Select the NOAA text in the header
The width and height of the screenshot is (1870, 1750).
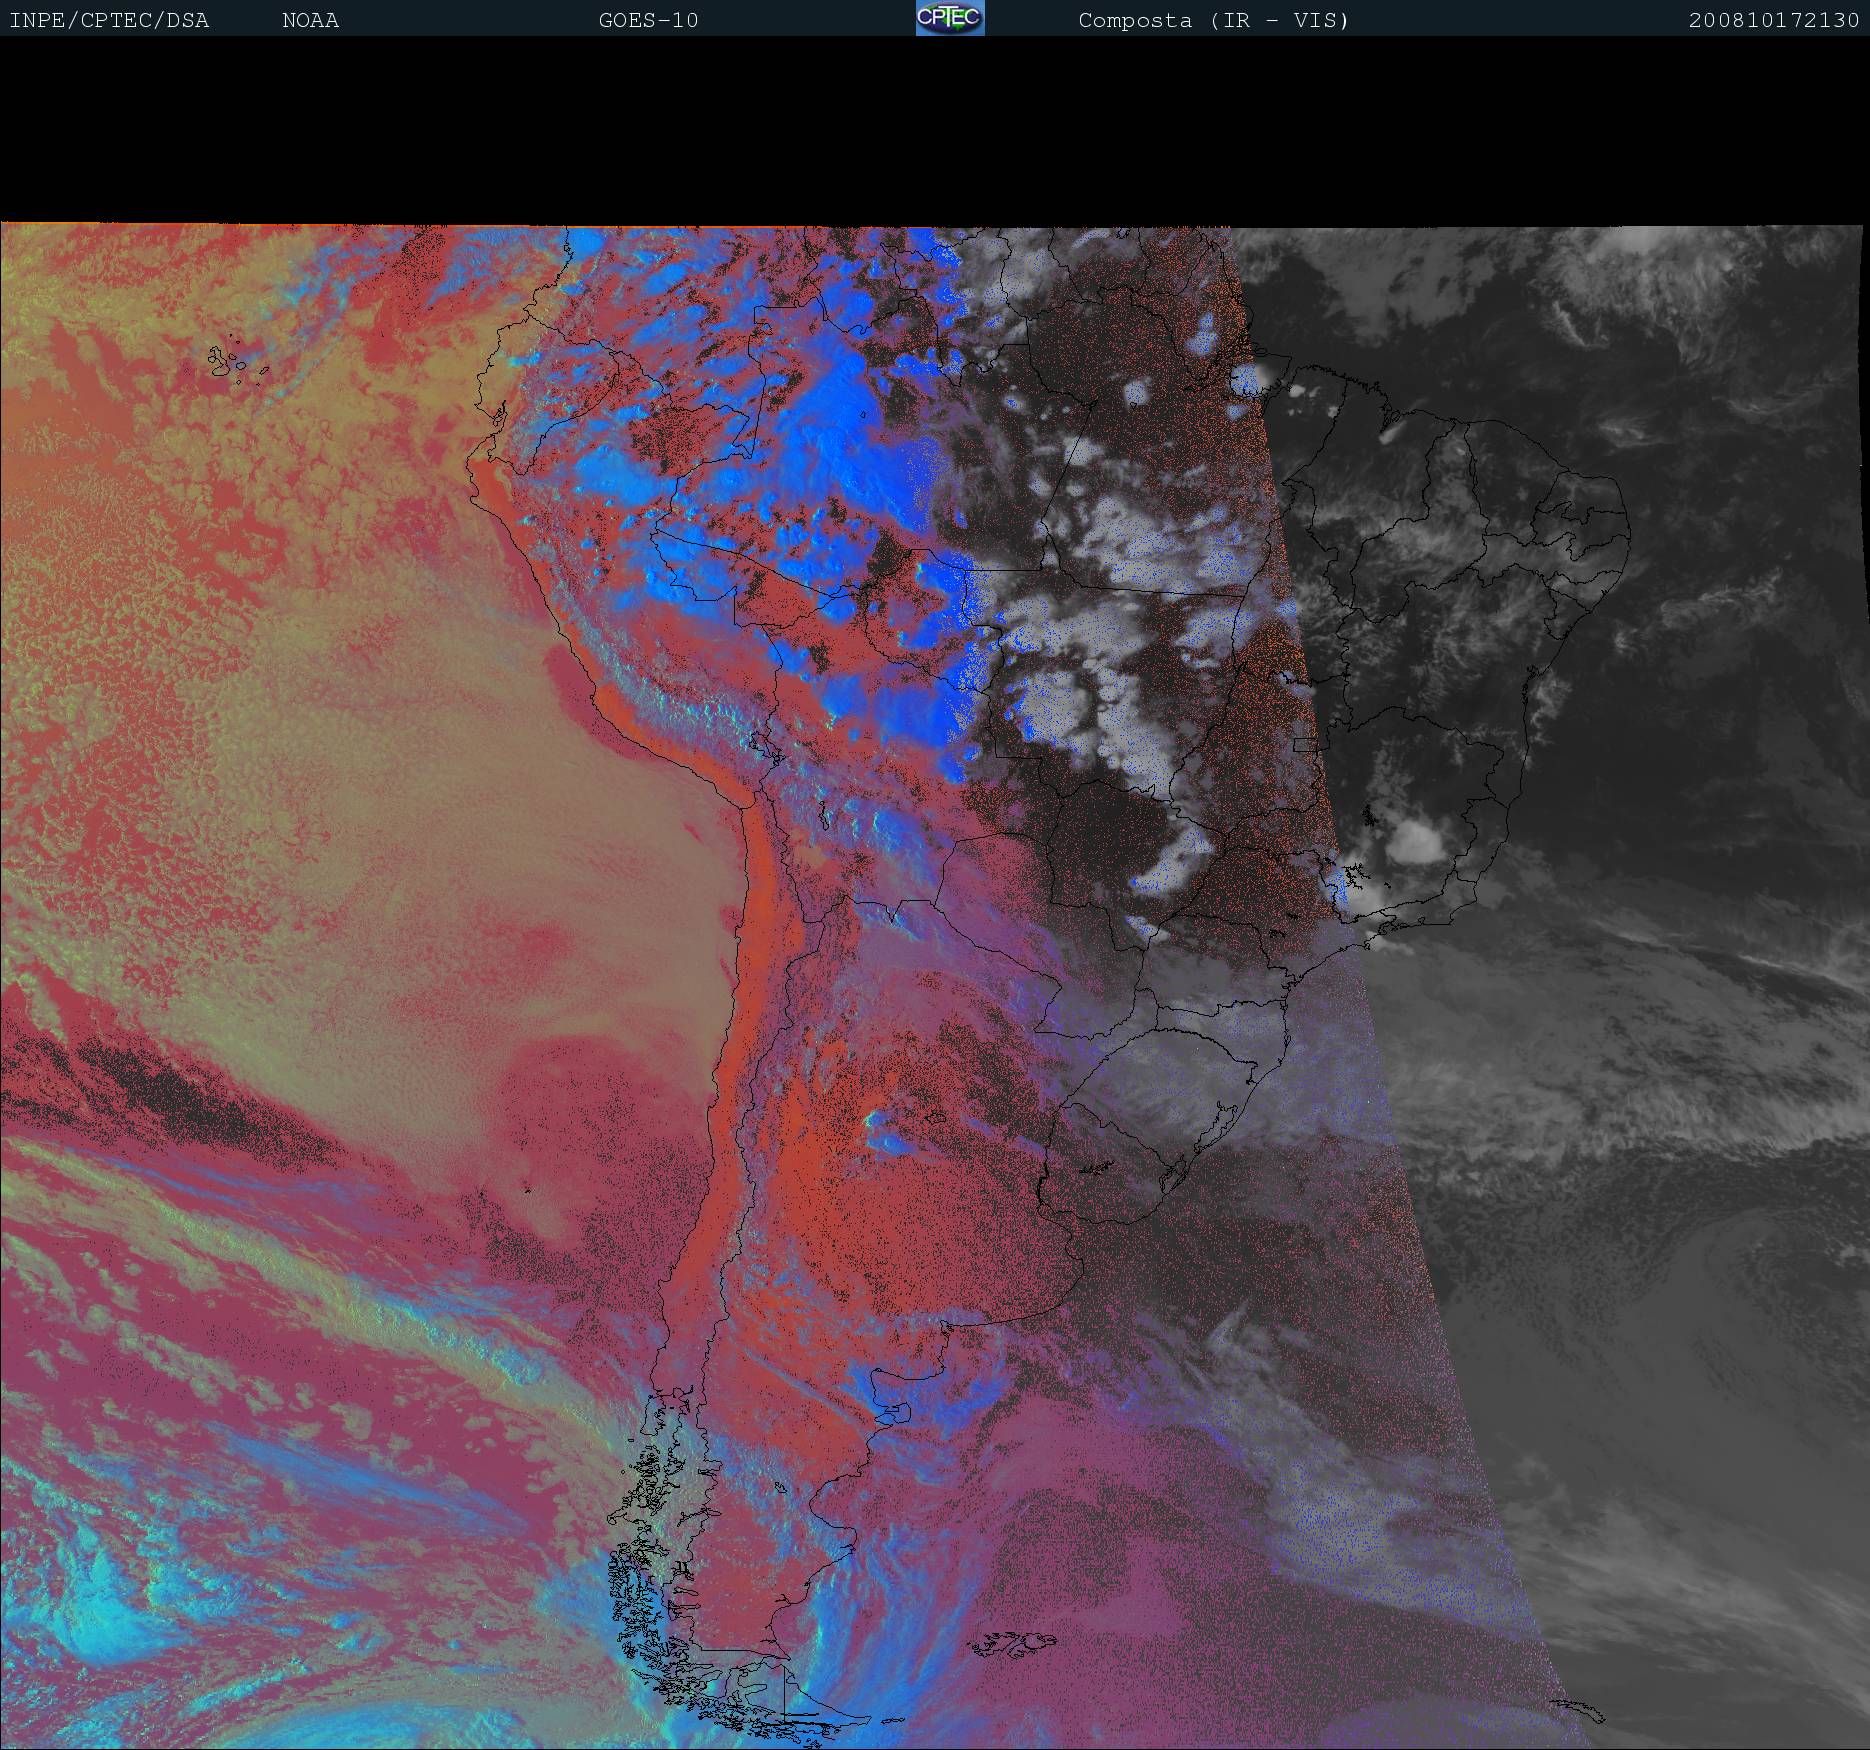click(x=310, y=20)
